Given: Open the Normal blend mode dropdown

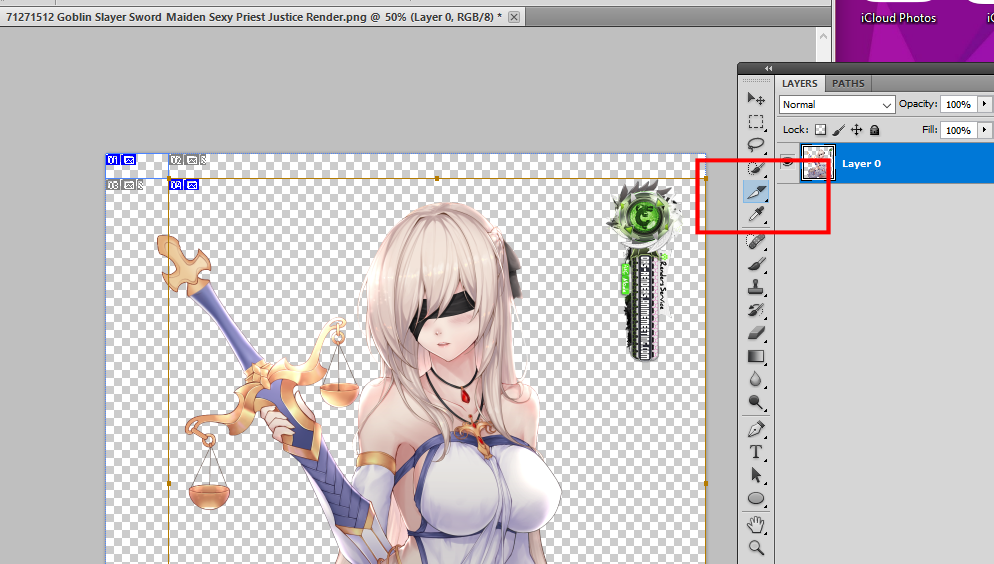Looking at the screenshot, I should (x=837, y=105).
